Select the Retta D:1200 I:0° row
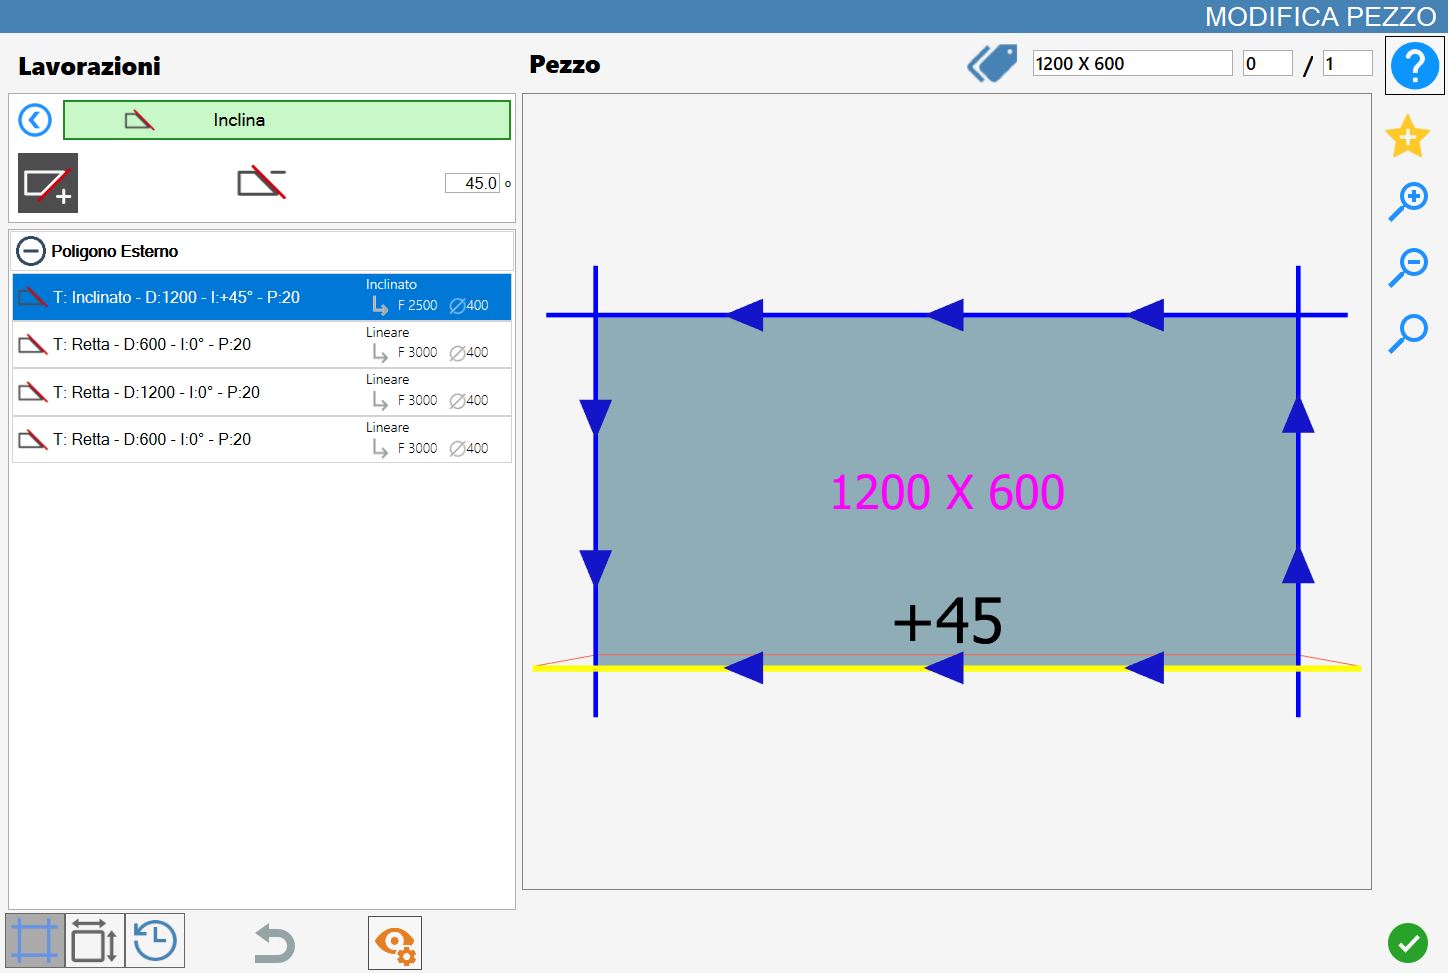Image resolution: width=1448 pixels, height=973 pixels. [262, 392]
